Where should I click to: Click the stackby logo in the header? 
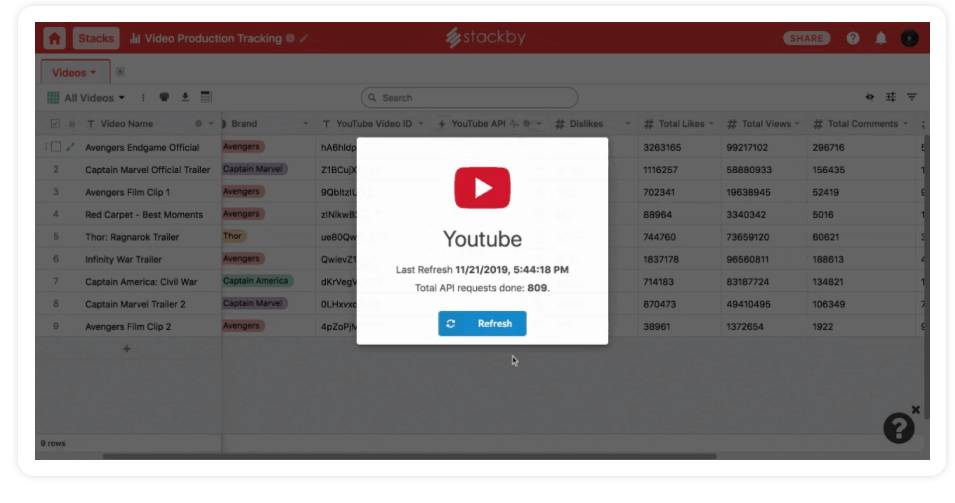coord(485,38)
